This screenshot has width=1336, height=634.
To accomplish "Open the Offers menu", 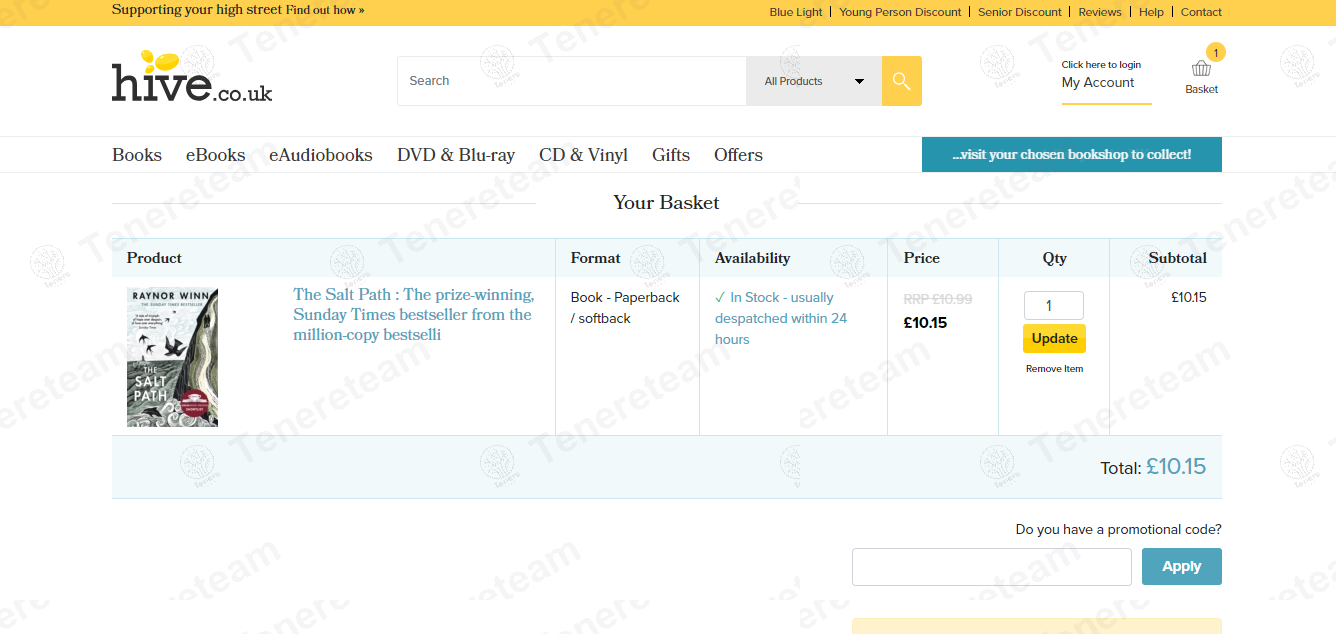I will (738, 155).
